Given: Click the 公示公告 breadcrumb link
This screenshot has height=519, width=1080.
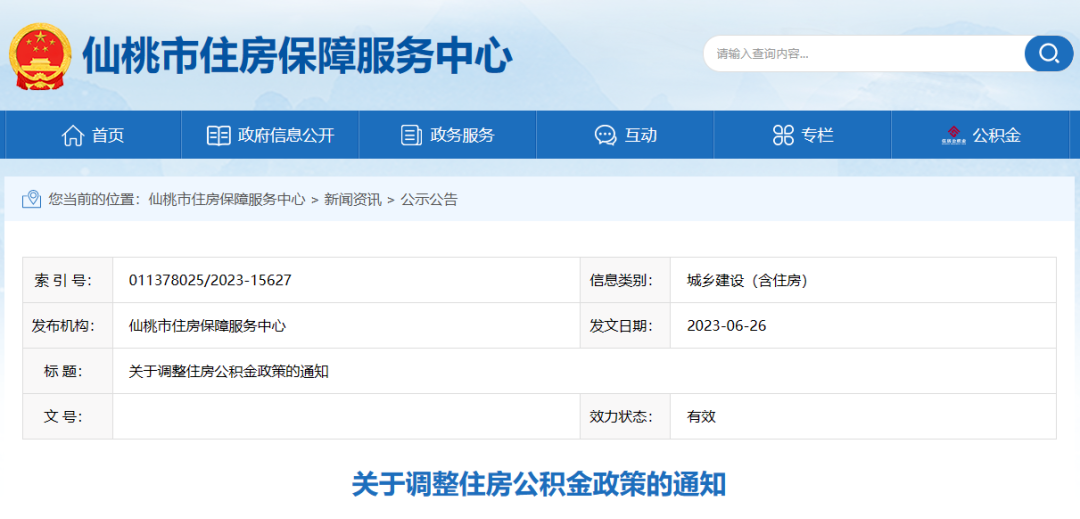Looking at the screenshot, I should click(x=429, y=200).
